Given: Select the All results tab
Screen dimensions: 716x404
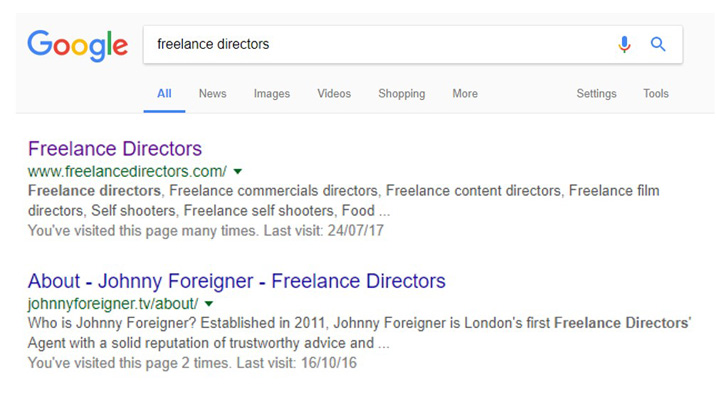Looking at the screenshot, I should [164, 94].
